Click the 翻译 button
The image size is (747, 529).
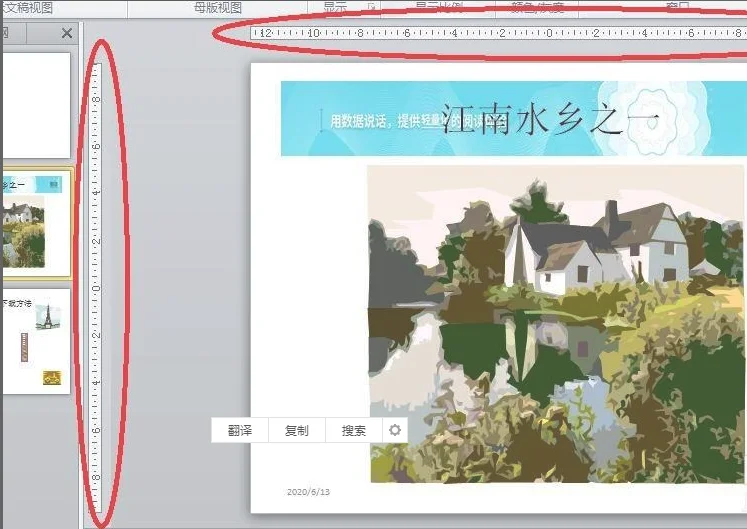click(240, 431)
